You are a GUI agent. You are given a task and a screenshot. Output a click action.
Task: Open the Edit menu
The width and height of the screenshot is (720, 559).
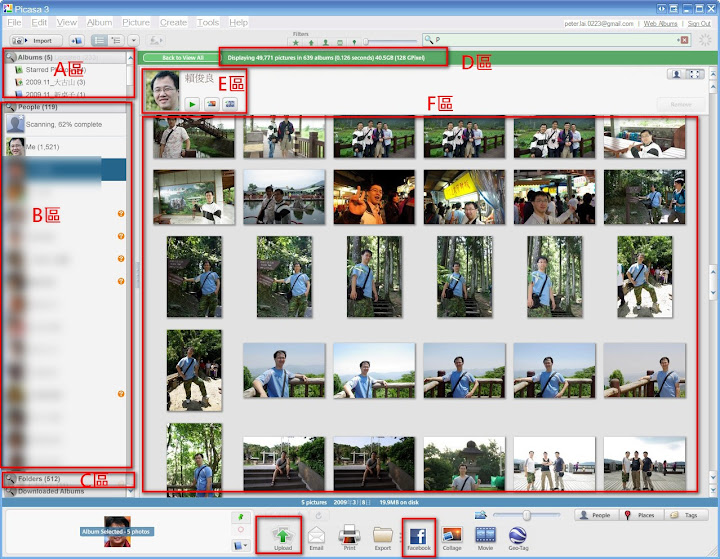click(39, 22)
